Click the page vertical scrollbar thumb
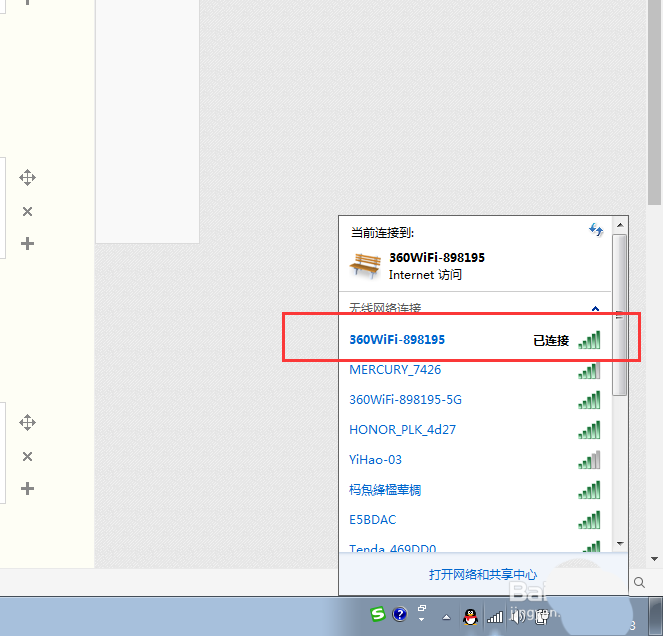 pos(655,101)
